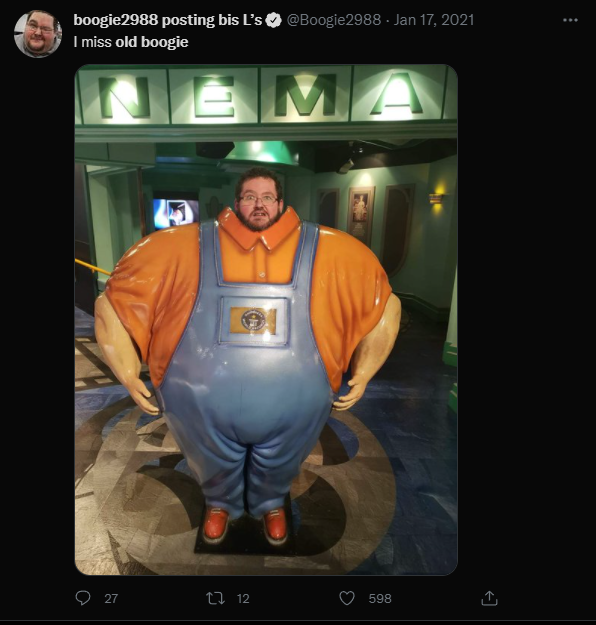Click the reply speech bubble icon
Screen dimensions: 596x625
click(83, 598)
